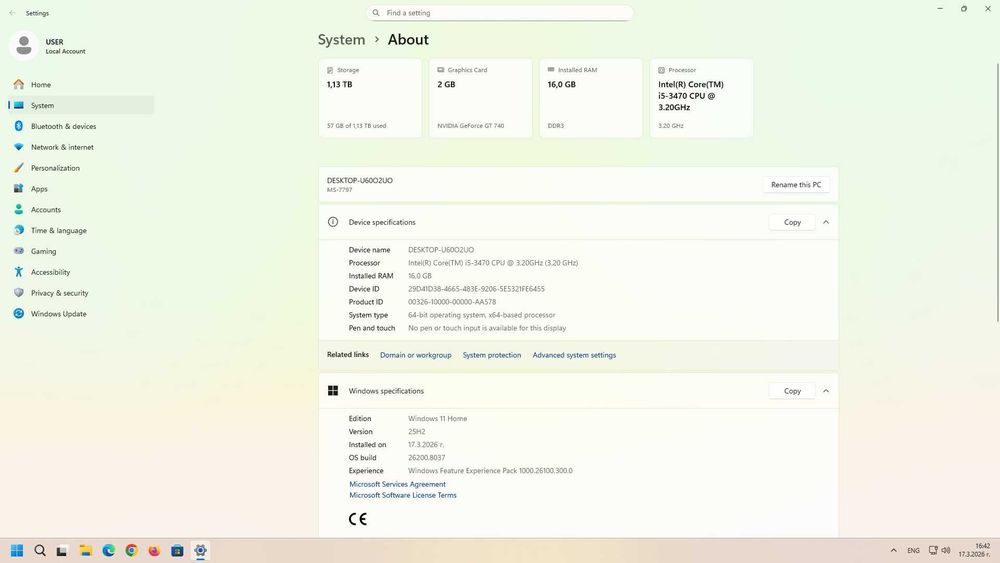Viewport: 1000px width, 563px height.
Task: Collapse the Device specifications section
Action: 826,222
